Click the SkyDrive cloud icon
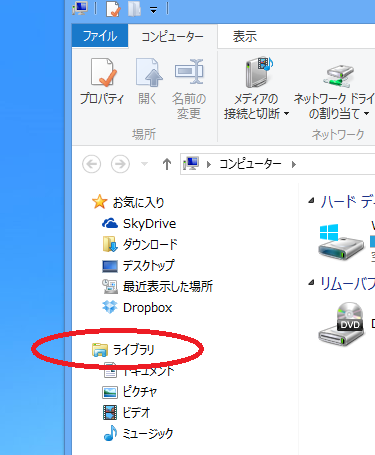Image resolution: width=375 pixels, height=455 pixels. 110,223
